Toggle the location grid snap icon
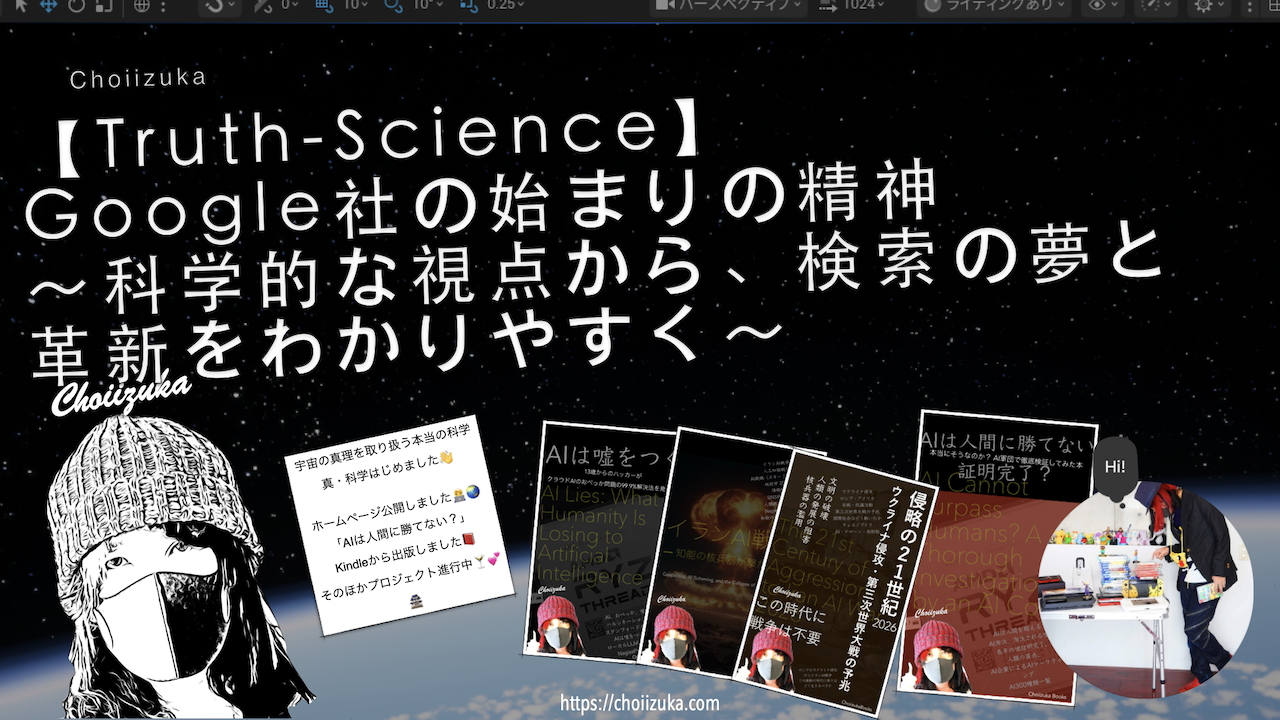This screenshot has height=720, width=1280. 323,5
